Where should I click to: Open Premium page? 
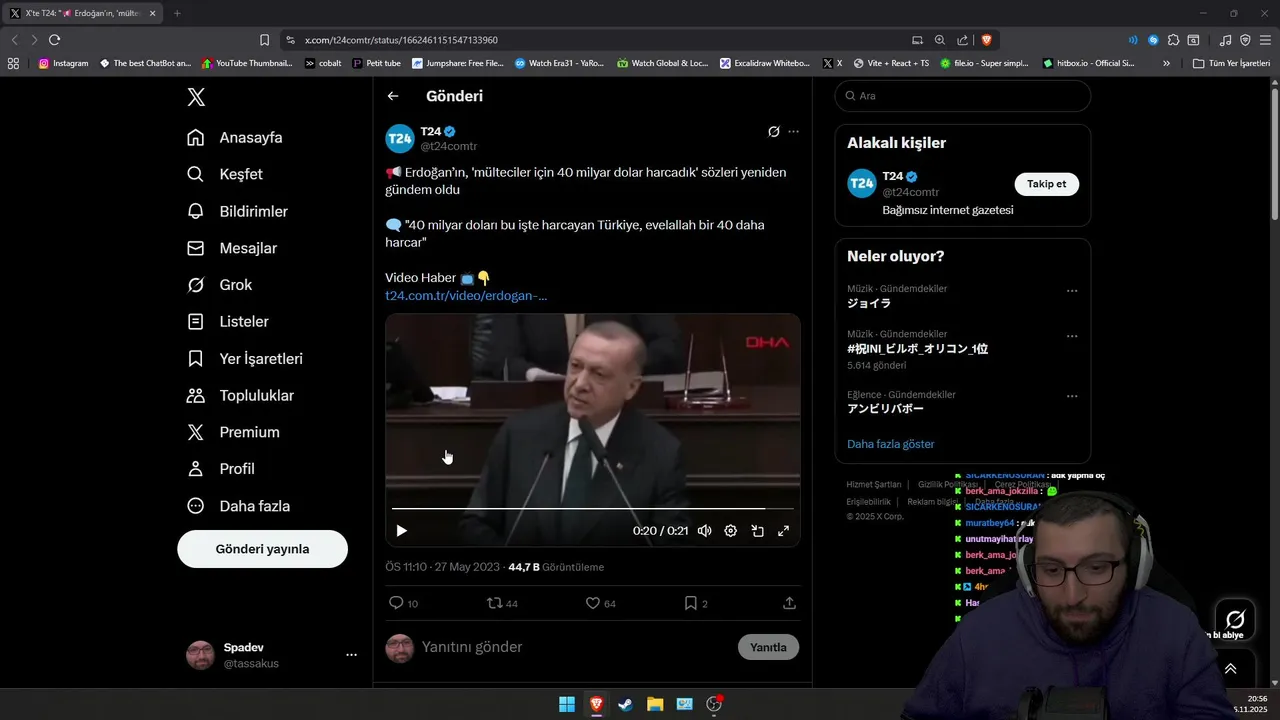[233, 432]
